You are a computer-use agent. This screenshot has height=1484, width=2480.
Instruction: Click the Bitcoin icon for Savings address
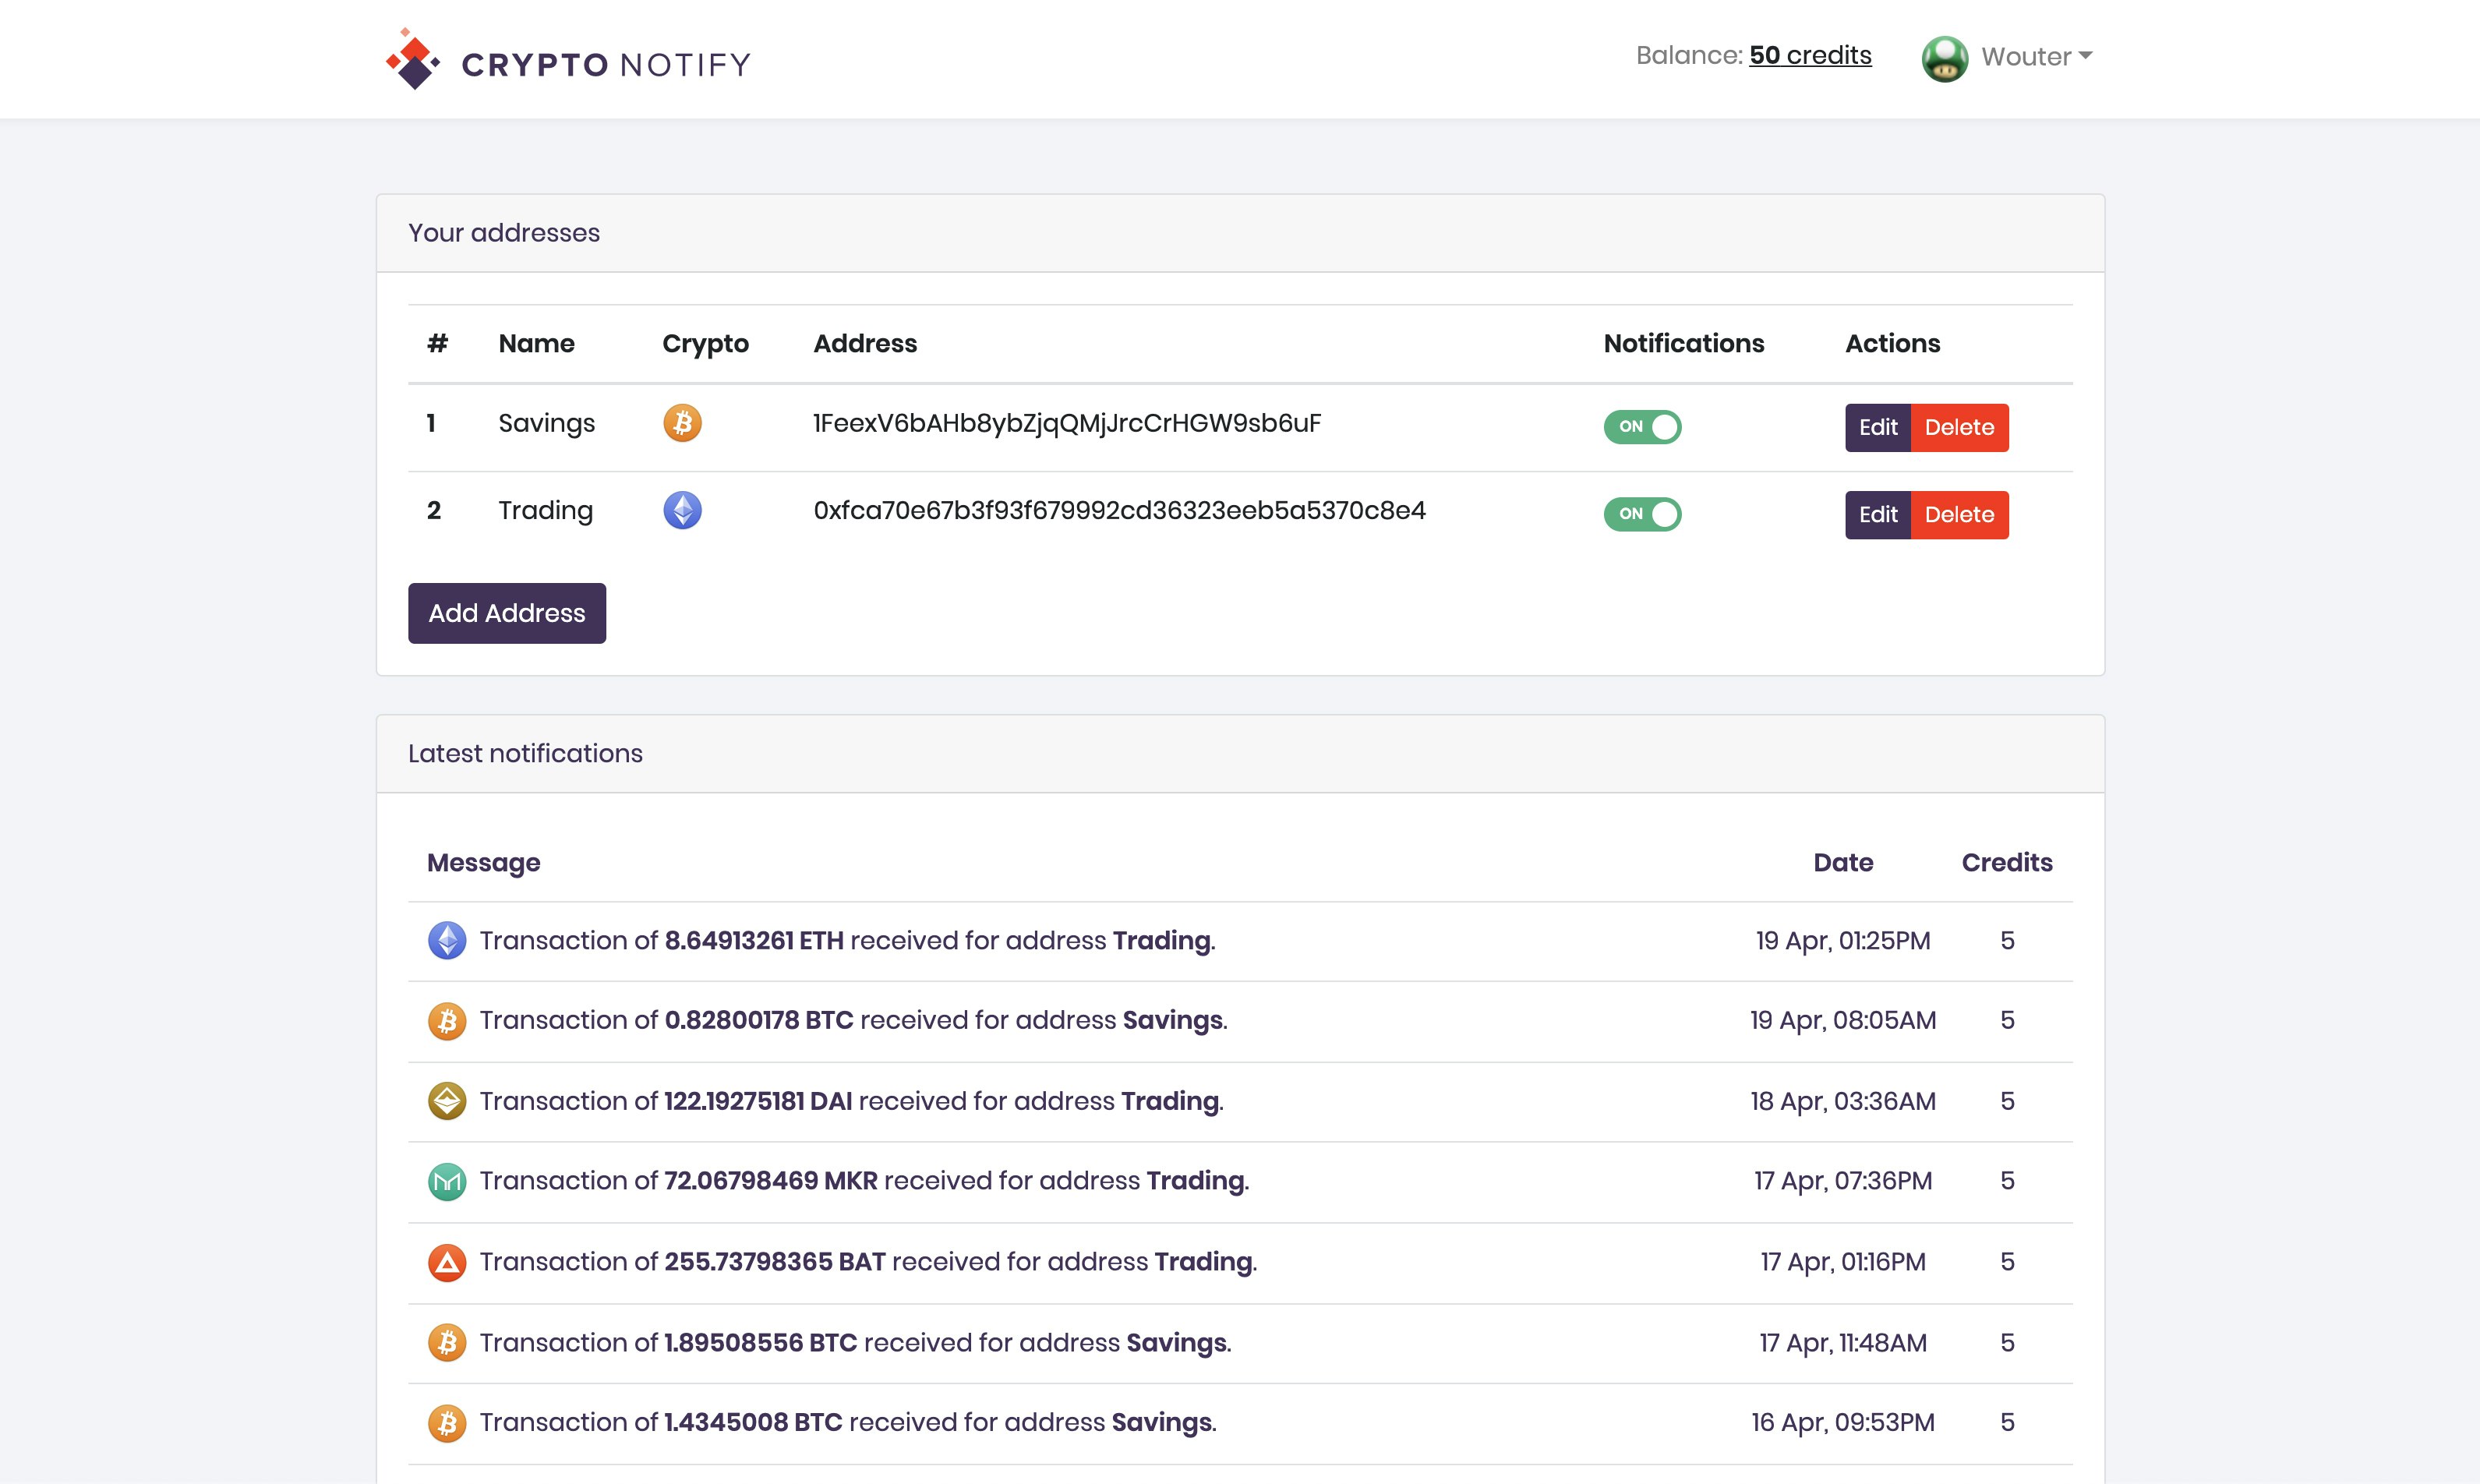[x=683, y=423]
